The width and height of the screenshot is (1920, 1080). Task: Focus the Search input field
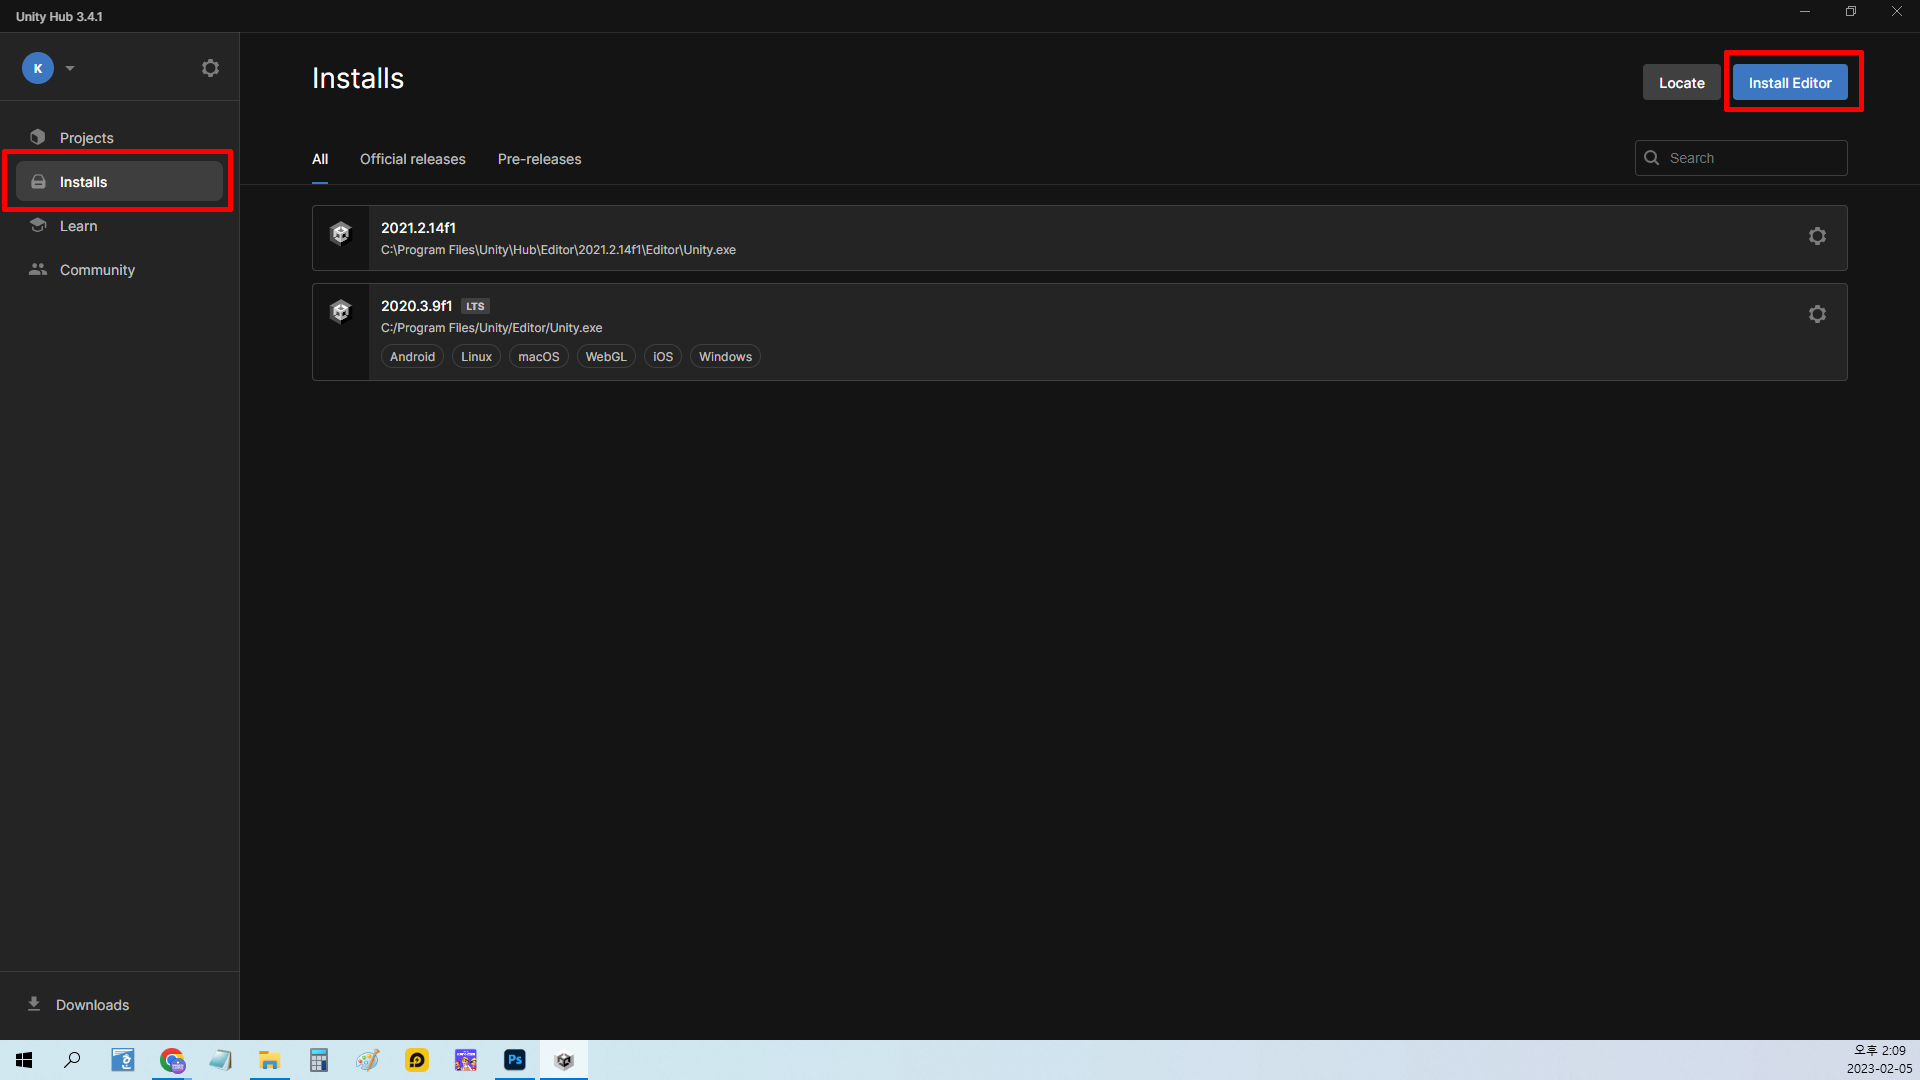click(1750, 158)
